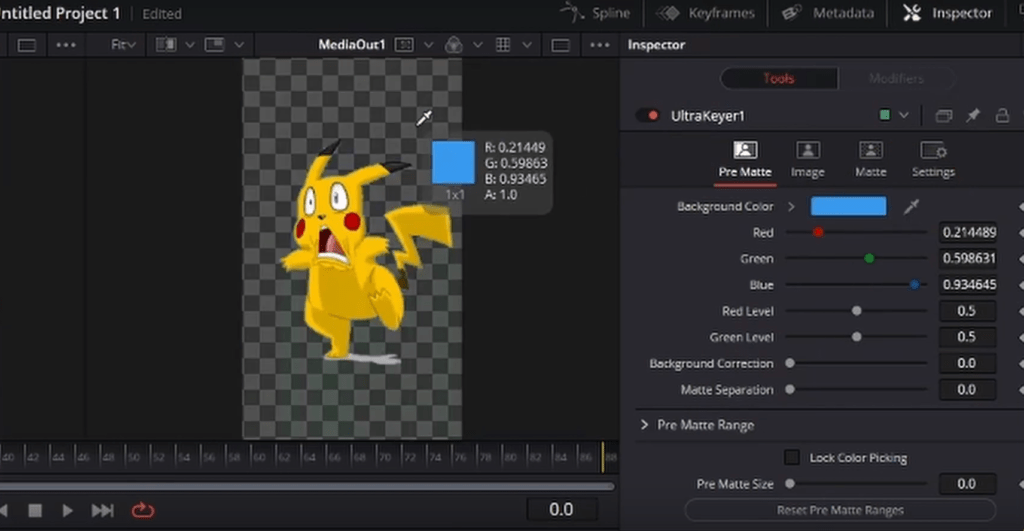The image size is (1024, 531).
Task: Click the Background Correction value field
Action: (968, 363)
